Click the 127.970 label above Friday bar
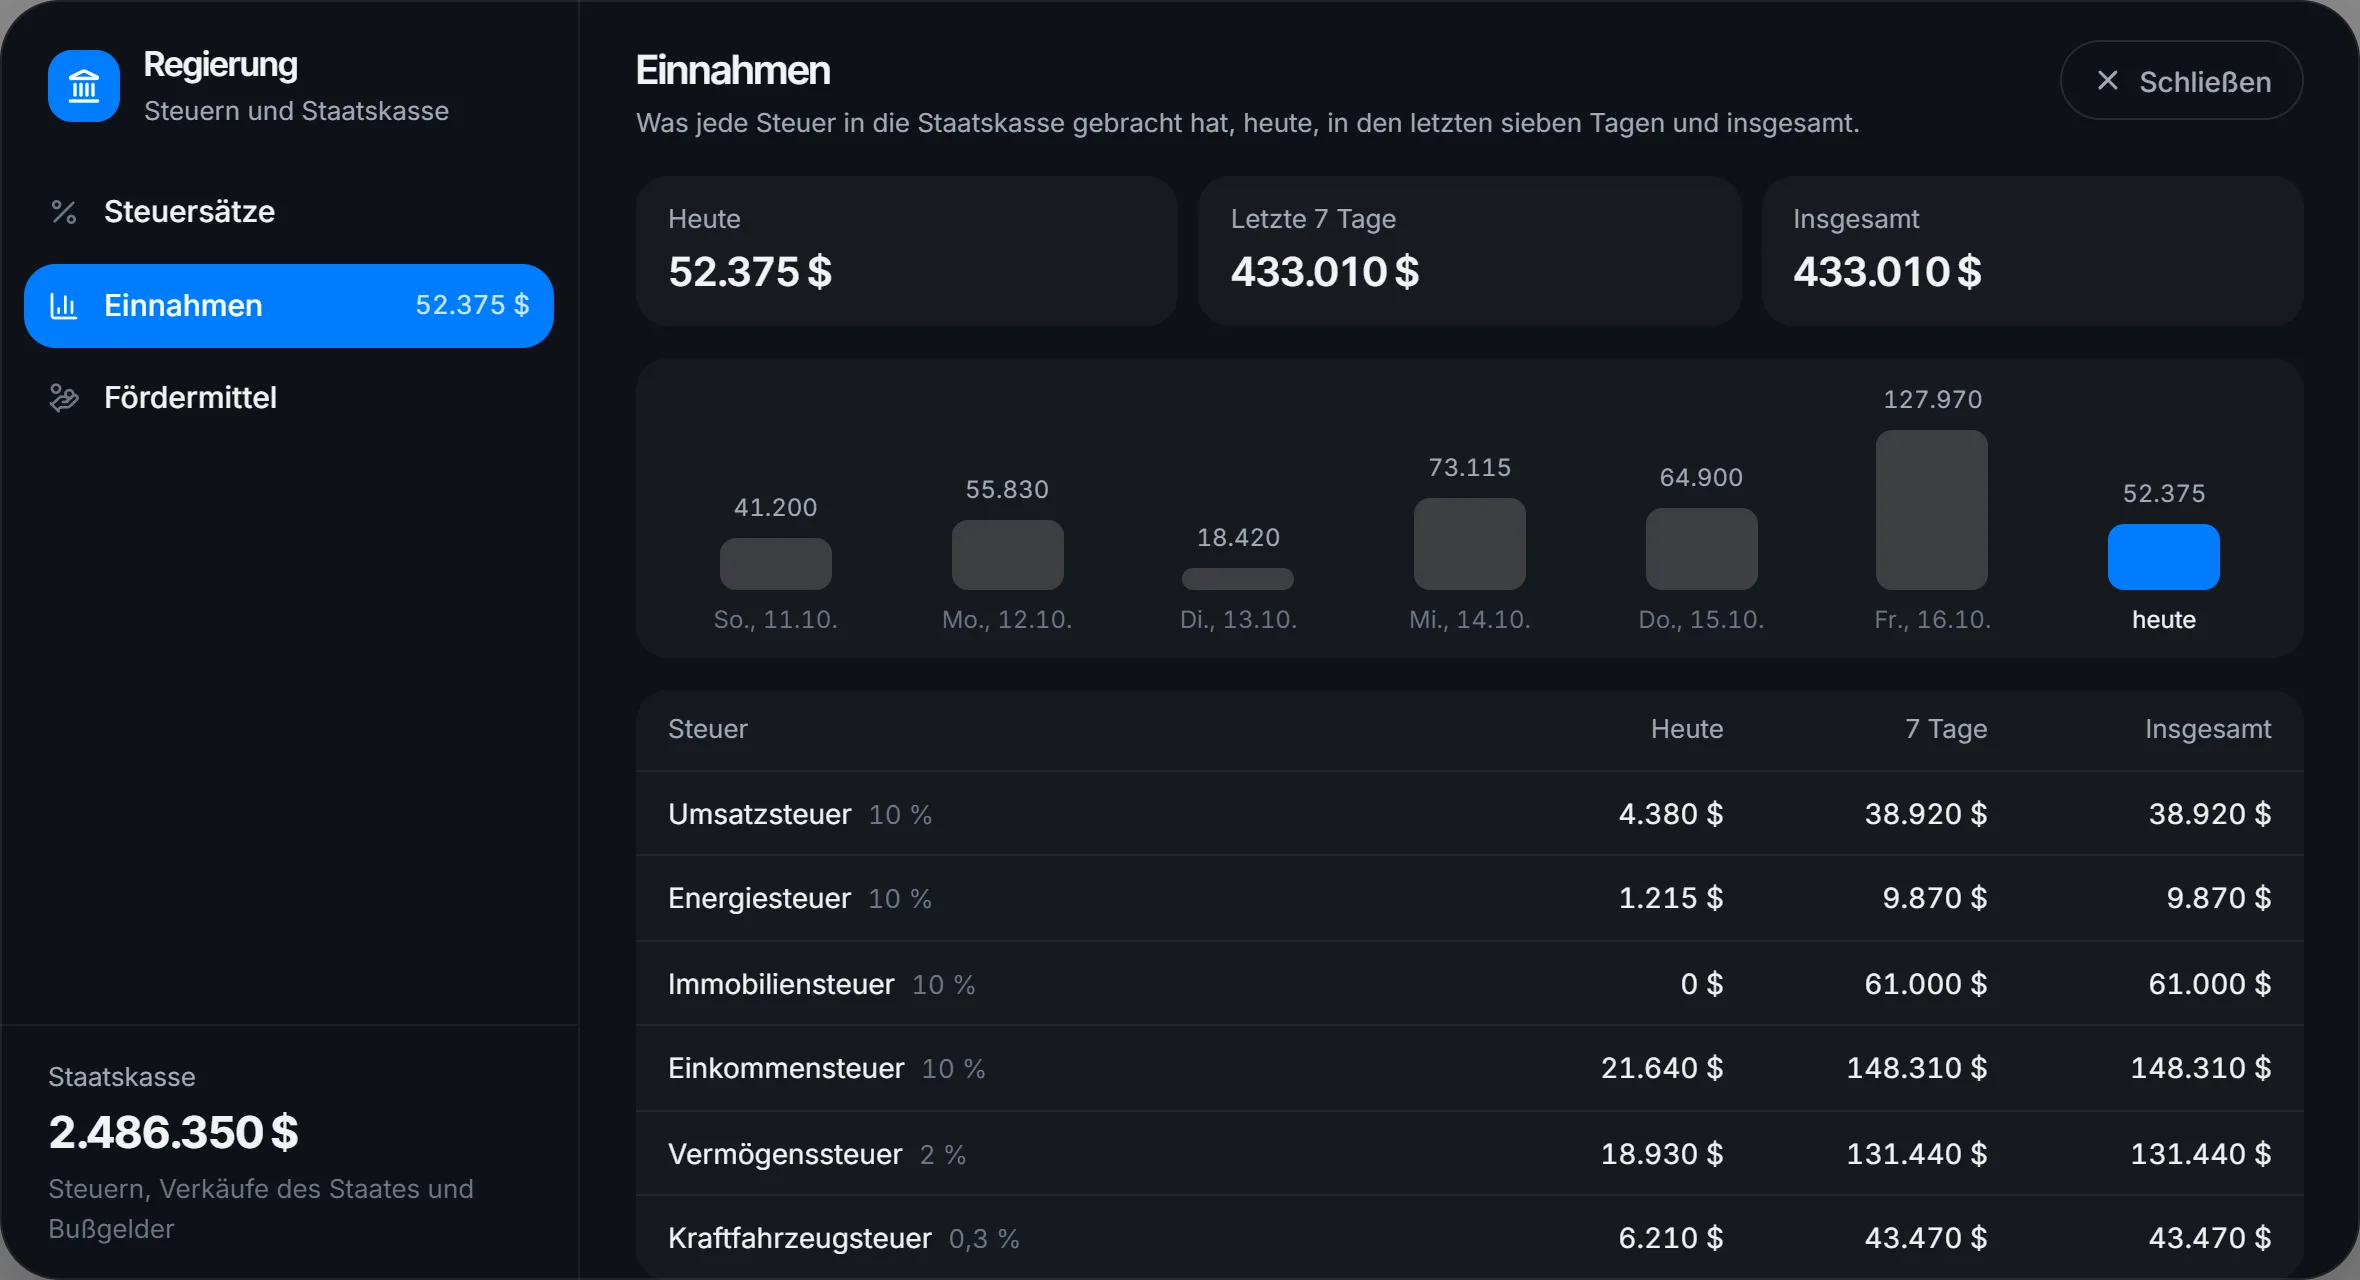 click(1932, 400)
